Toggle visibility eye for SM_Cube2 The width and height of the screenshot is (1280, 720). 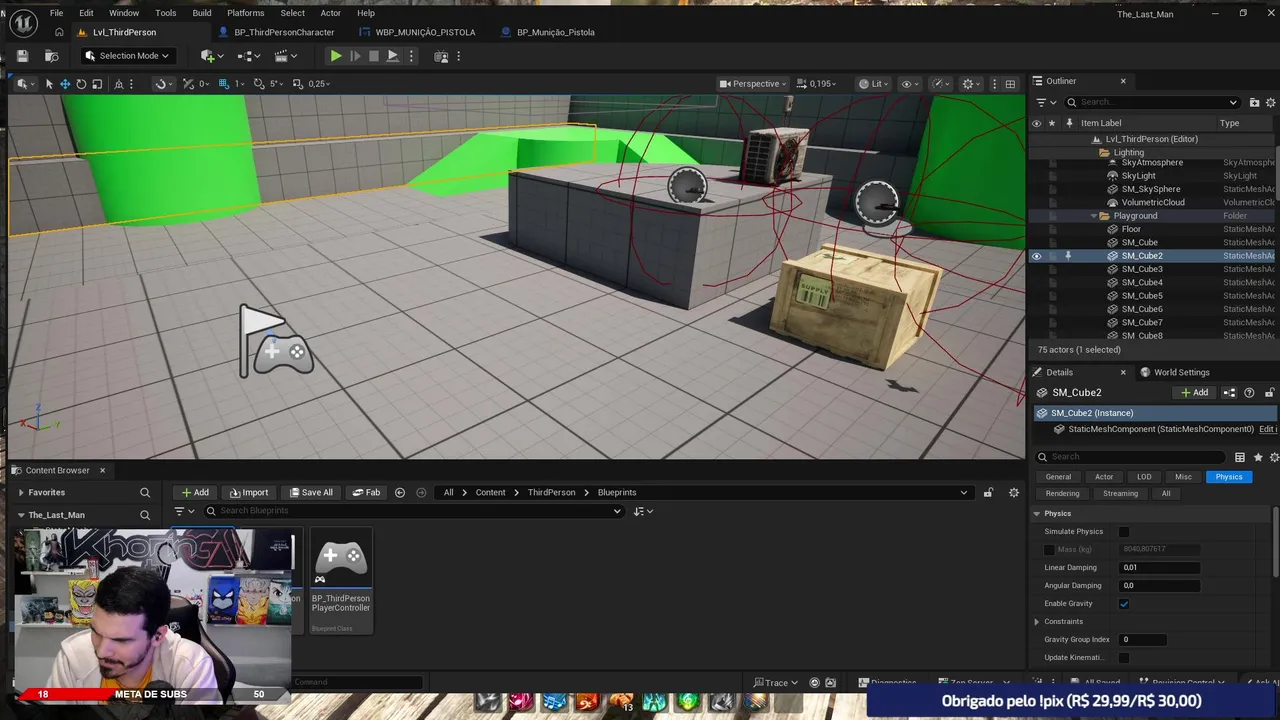(x=1036, y=256)
